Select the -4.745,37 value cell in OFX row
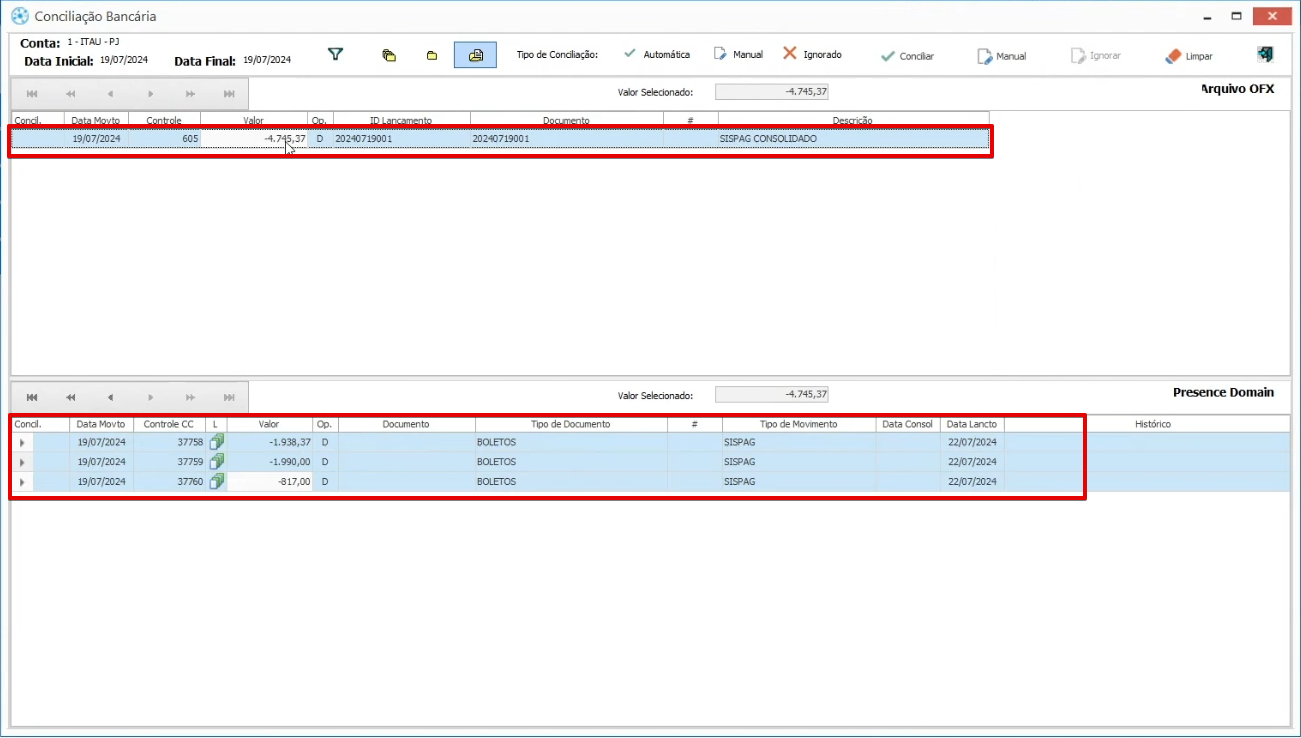The height and width of the screenshot is (738, 1301). coord(254,139)
